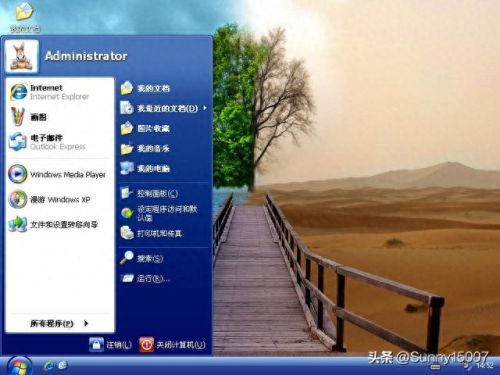The width and height of the screenshot is (500, 375).
Task: Expand 所有程序(P) arrow
Action: coord(86,323)
